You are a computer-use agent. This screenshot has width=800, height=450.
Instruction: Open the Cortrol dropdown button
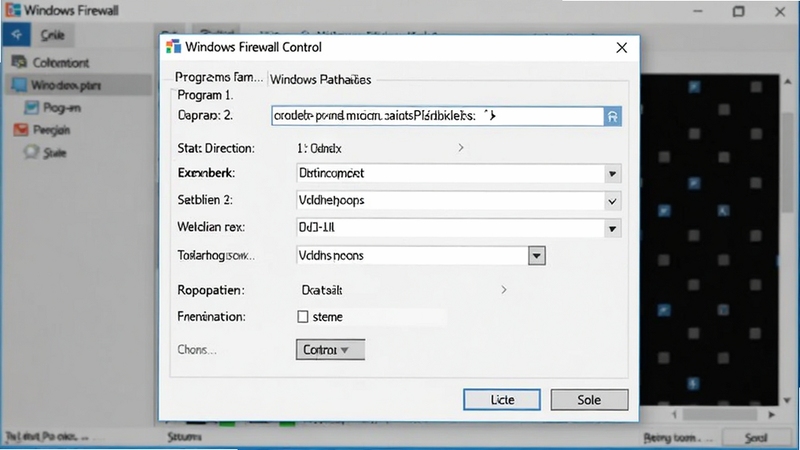(330, 350)
